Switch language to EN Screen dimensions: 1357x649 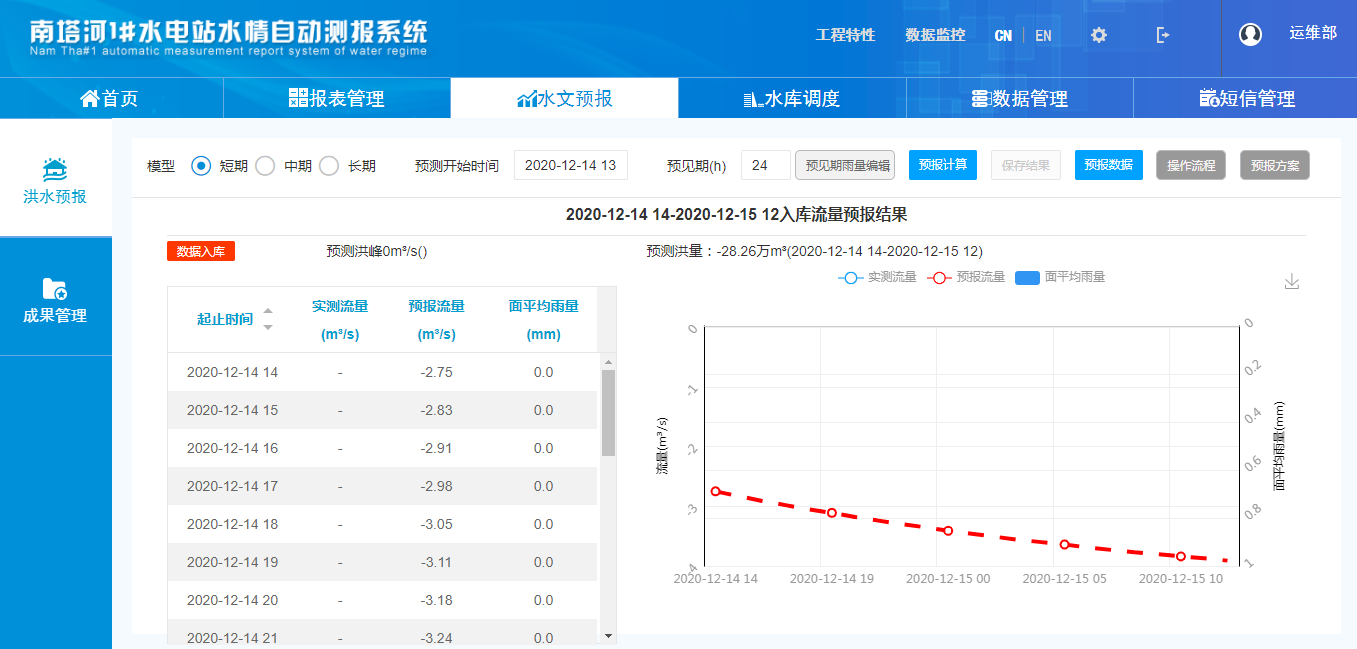[1043, 35]
